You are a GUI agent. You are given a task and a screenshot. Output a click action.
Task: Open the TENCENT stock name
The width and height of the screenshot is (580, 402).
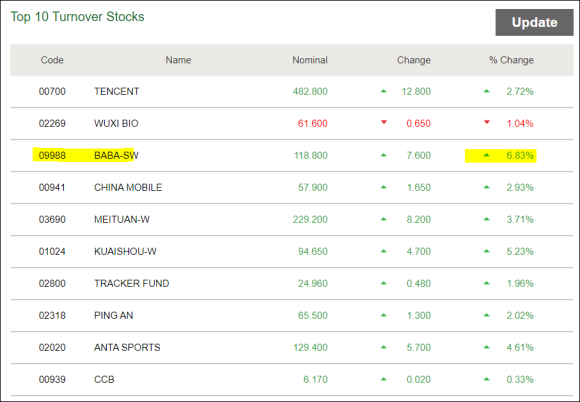pyautogui.click(x=117, y=91)
